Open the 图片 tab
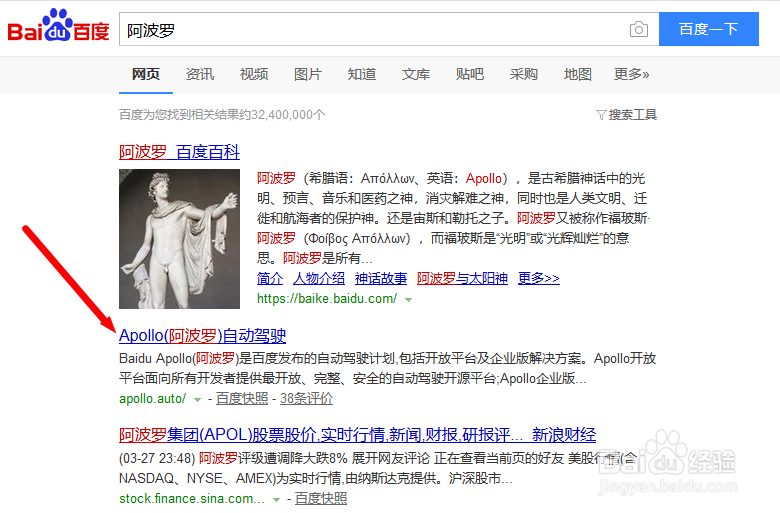 tap(308, 74)
